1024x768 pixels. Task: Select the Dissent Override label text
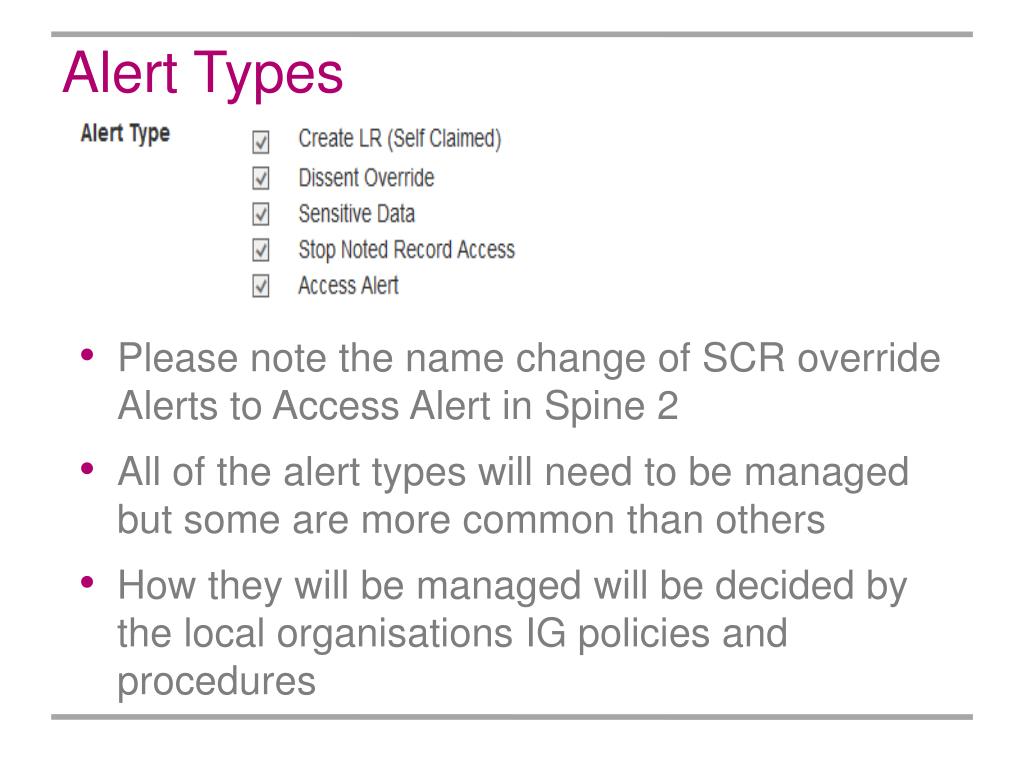(x=366, y=178)
